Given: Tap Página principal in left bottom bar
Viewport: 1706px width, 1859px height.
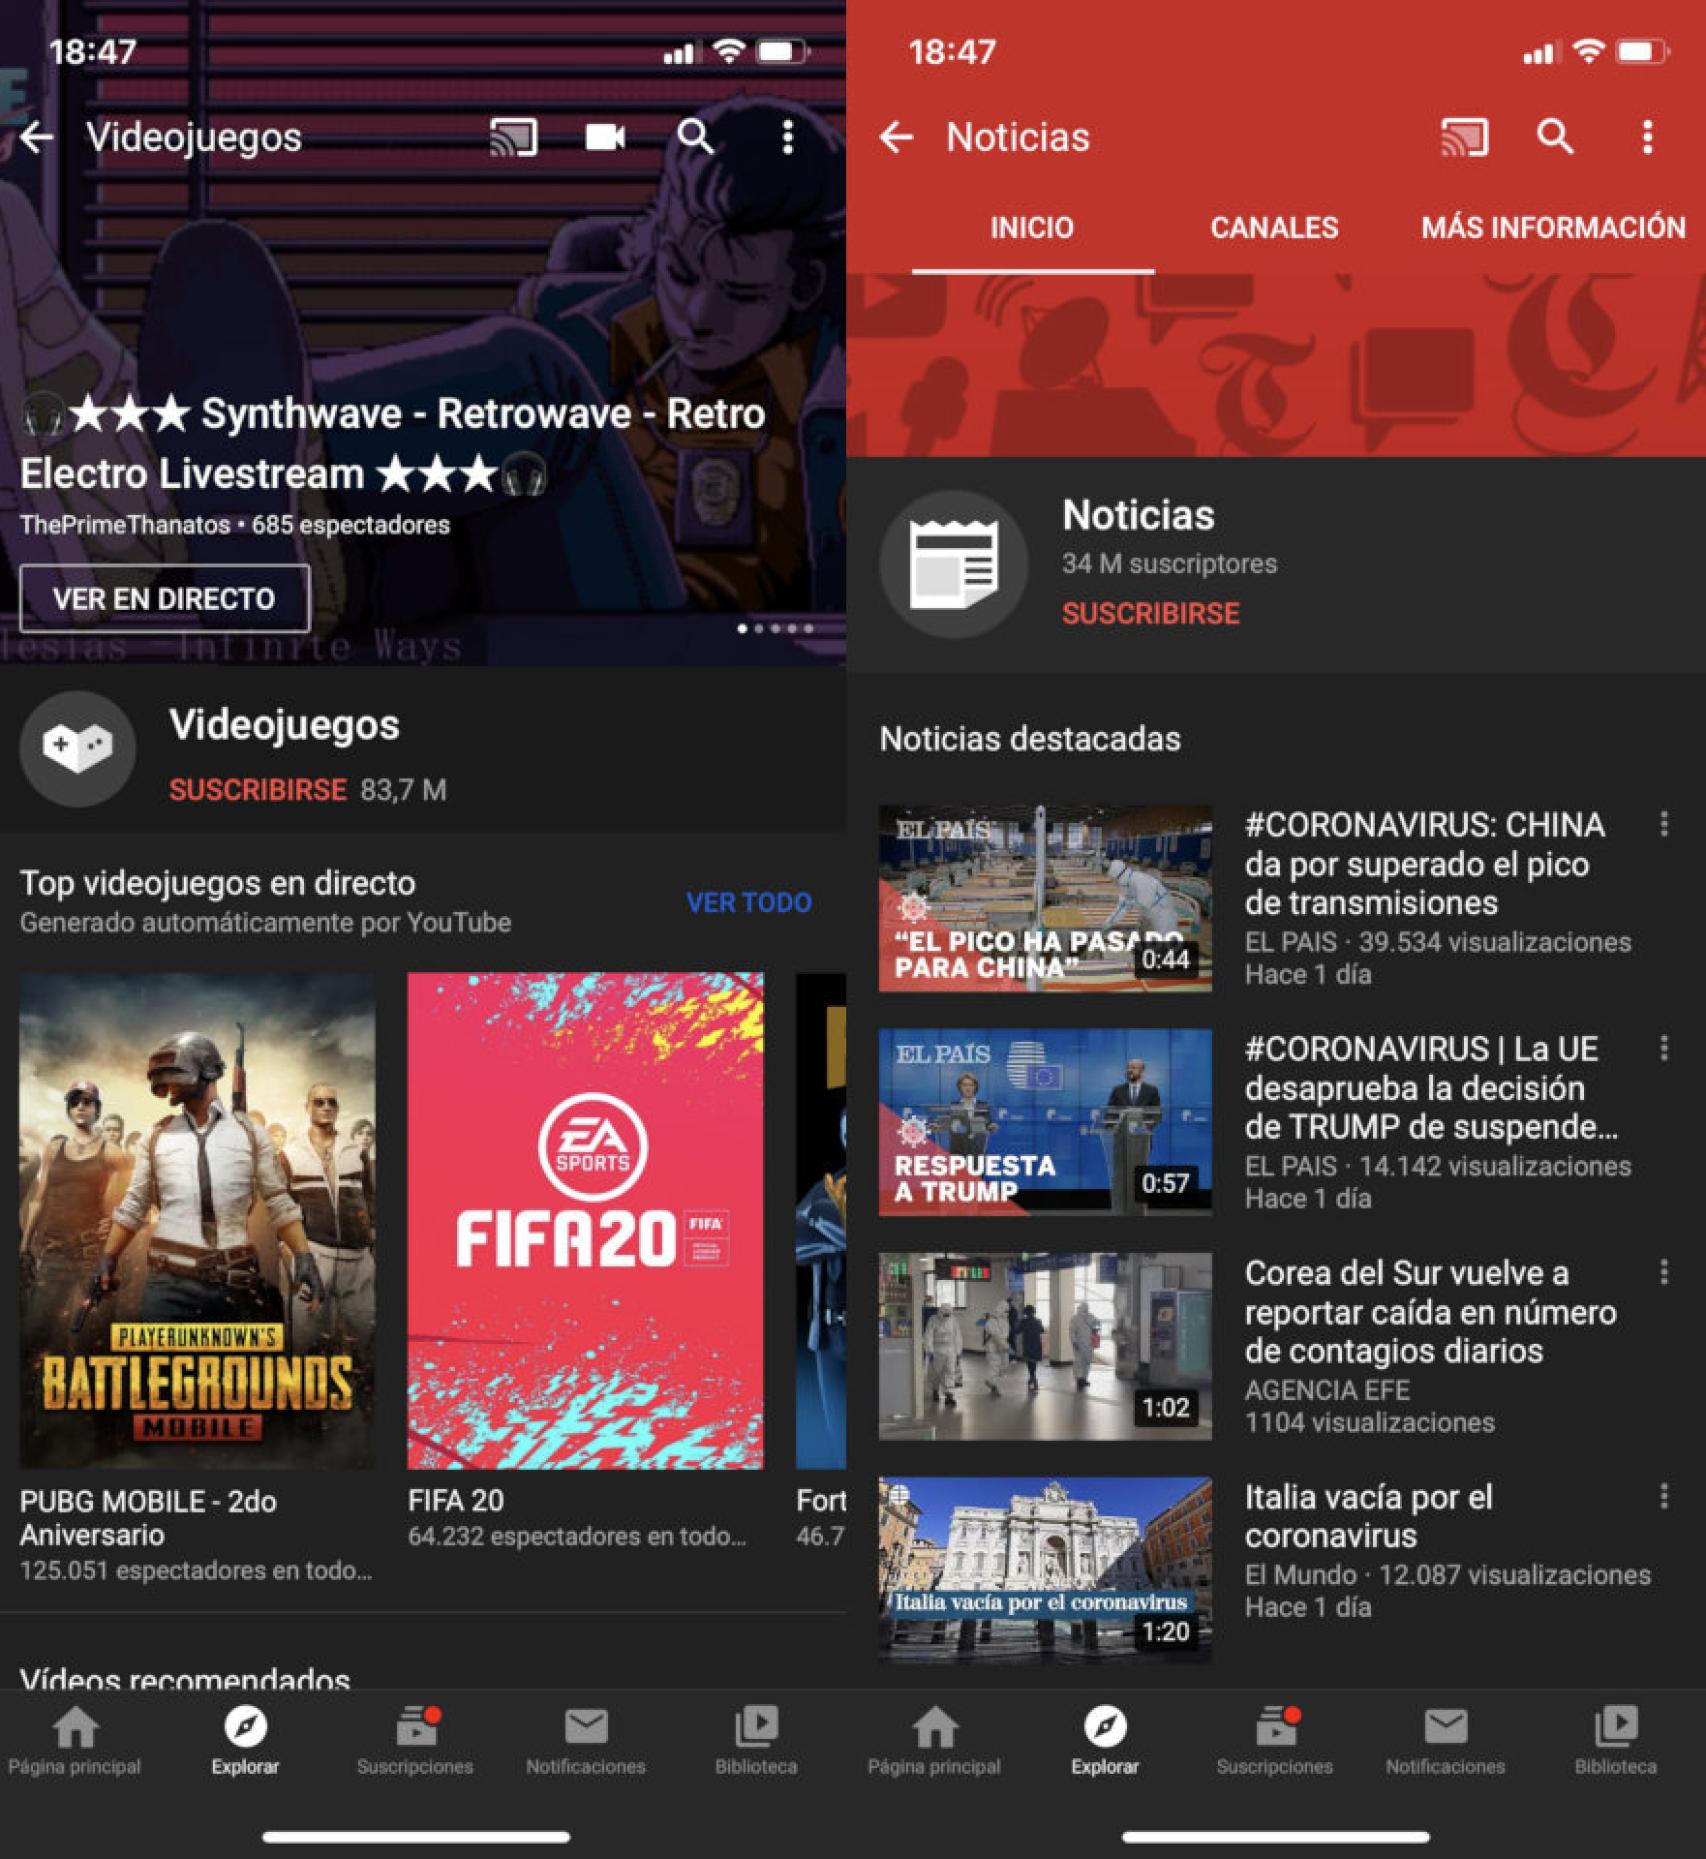Looking at the screenshot, I should tap(75, 1741).
